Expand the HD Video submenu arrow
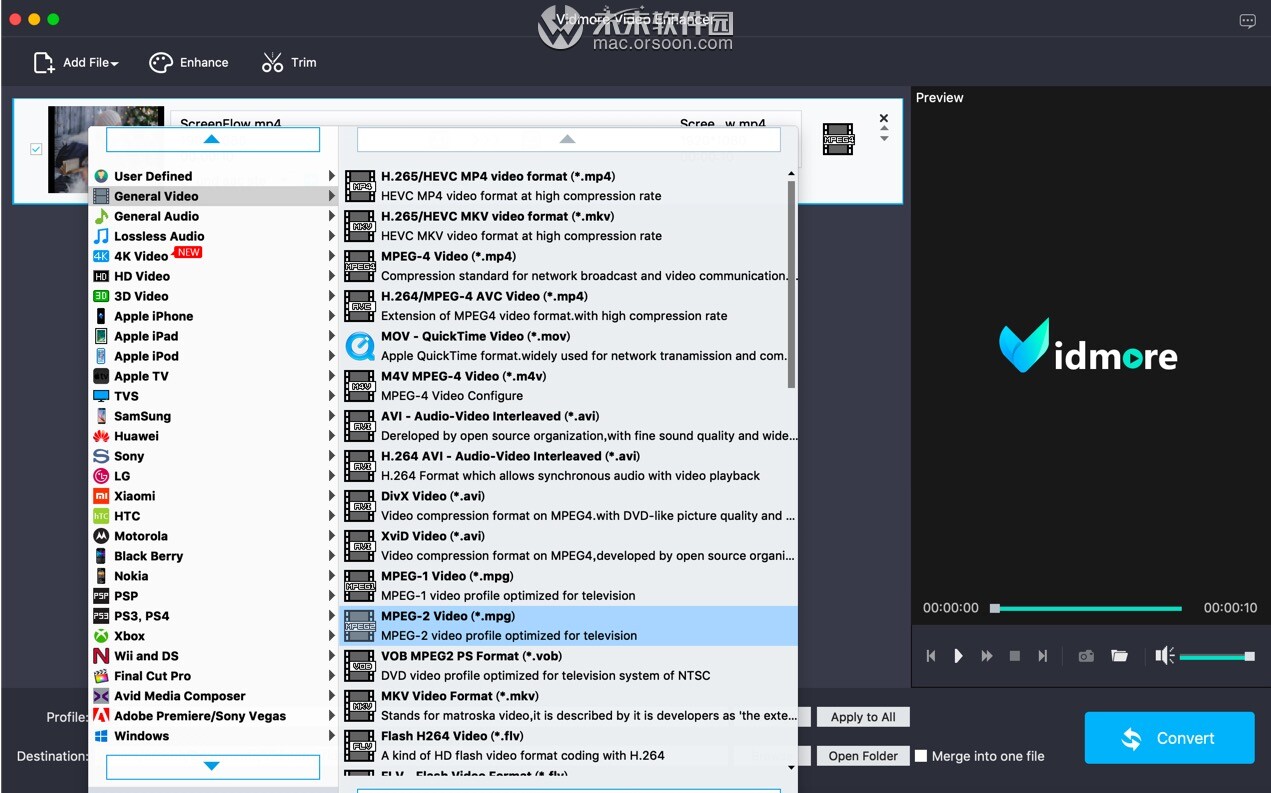Image resolution: width=1271 pixels, height=793 pixels. 332,276
